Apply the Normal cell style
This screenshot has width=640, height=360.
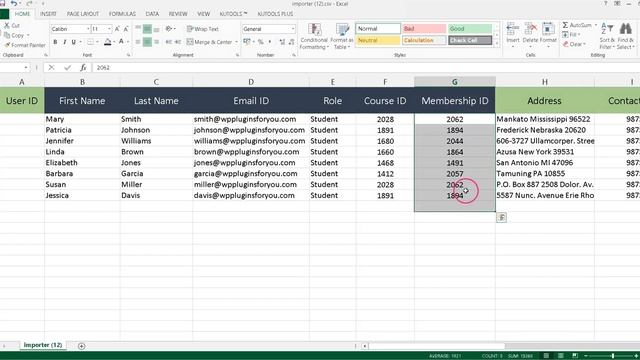pyautogui.click(x=378, y=29)
